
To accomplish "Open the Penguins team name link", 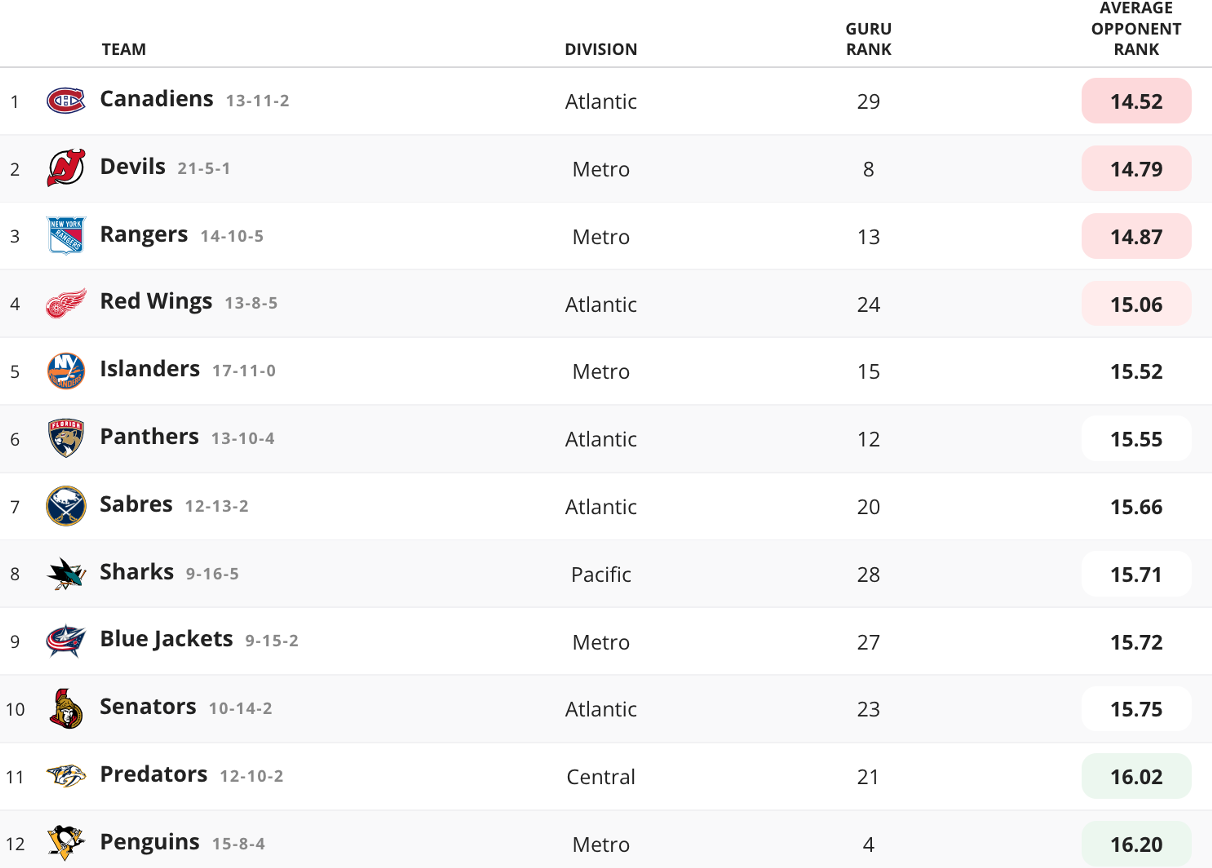I will (150, 842).
